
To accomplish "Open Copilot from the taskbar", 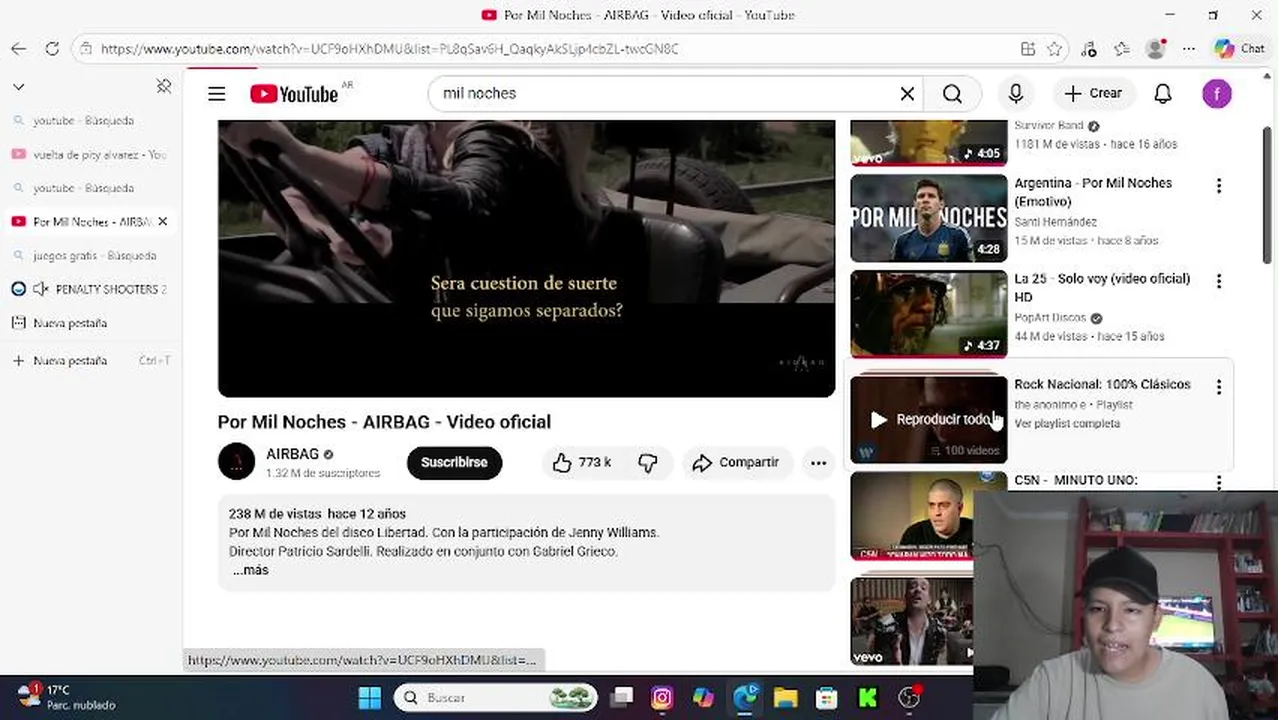I will [703, 697].
